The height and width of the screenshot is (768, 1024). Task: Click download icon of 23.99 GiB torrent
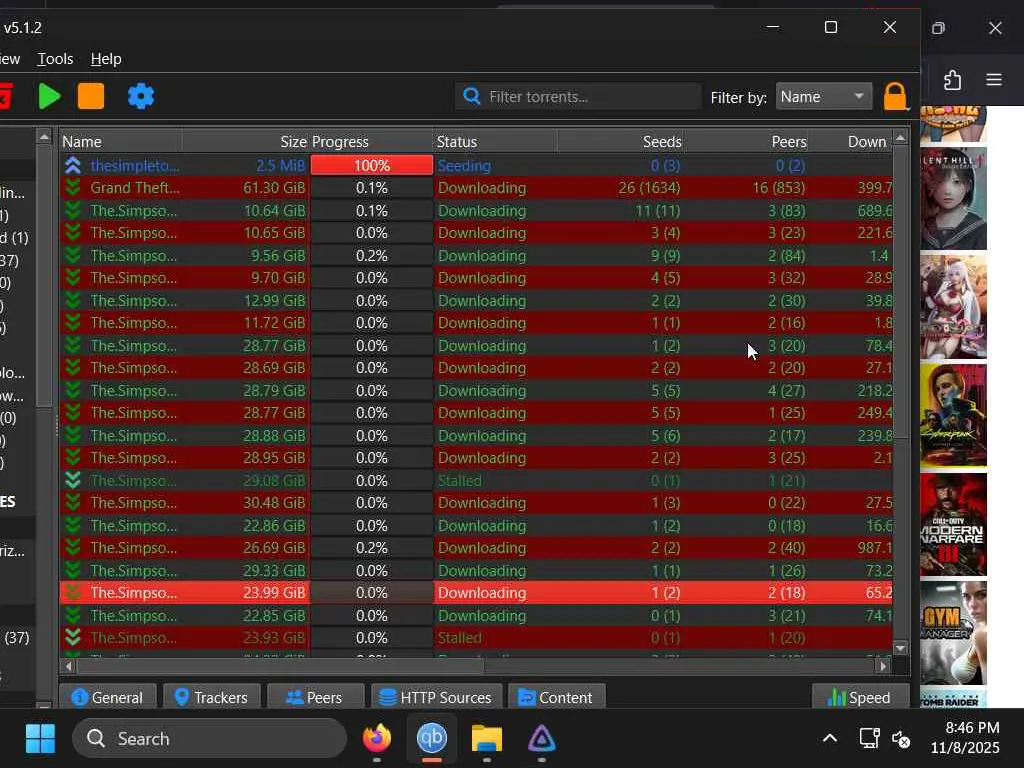point(73,592)
